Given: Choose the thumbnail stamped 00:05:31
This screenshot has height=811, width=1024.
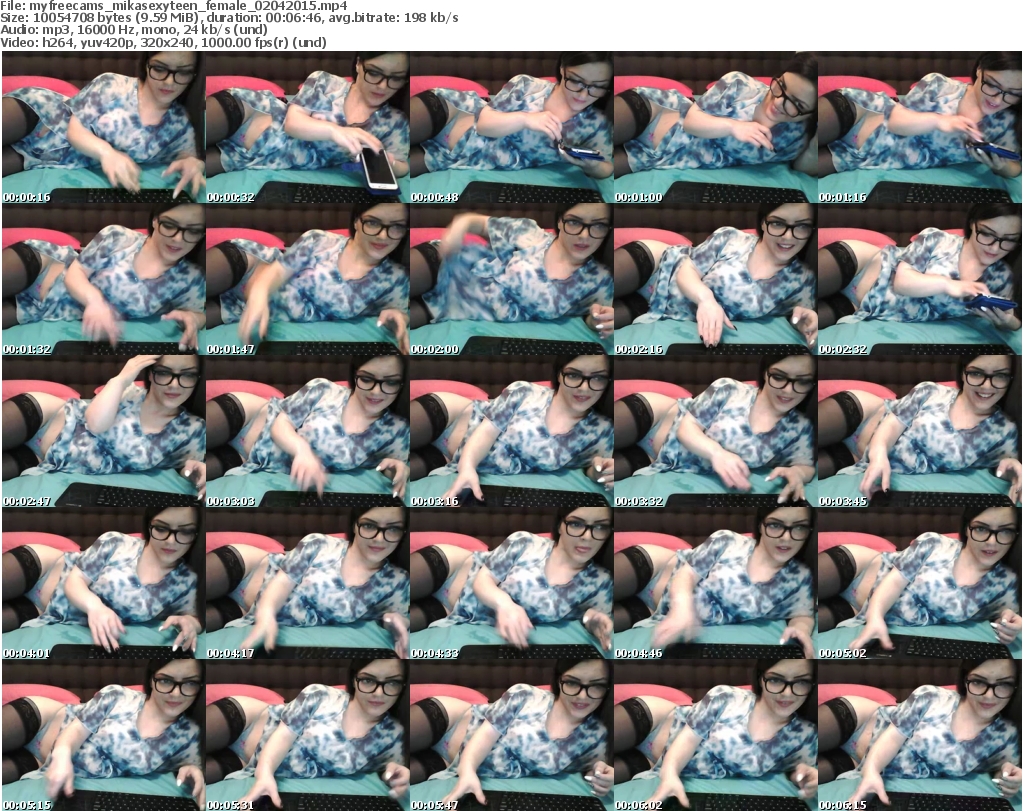Looking at the screenshot, I should pyautogui.click(x=308, y=735).
